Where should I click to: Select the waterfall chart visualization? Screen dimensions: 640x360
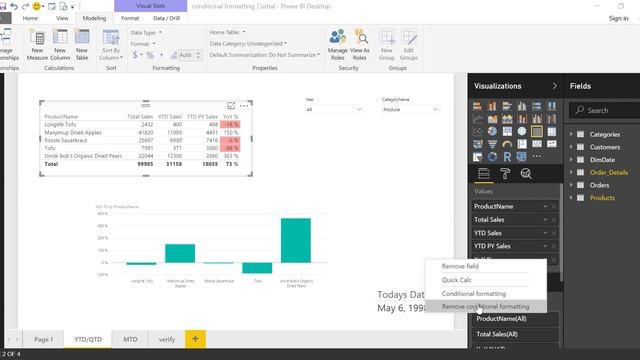tap(551, 119)
